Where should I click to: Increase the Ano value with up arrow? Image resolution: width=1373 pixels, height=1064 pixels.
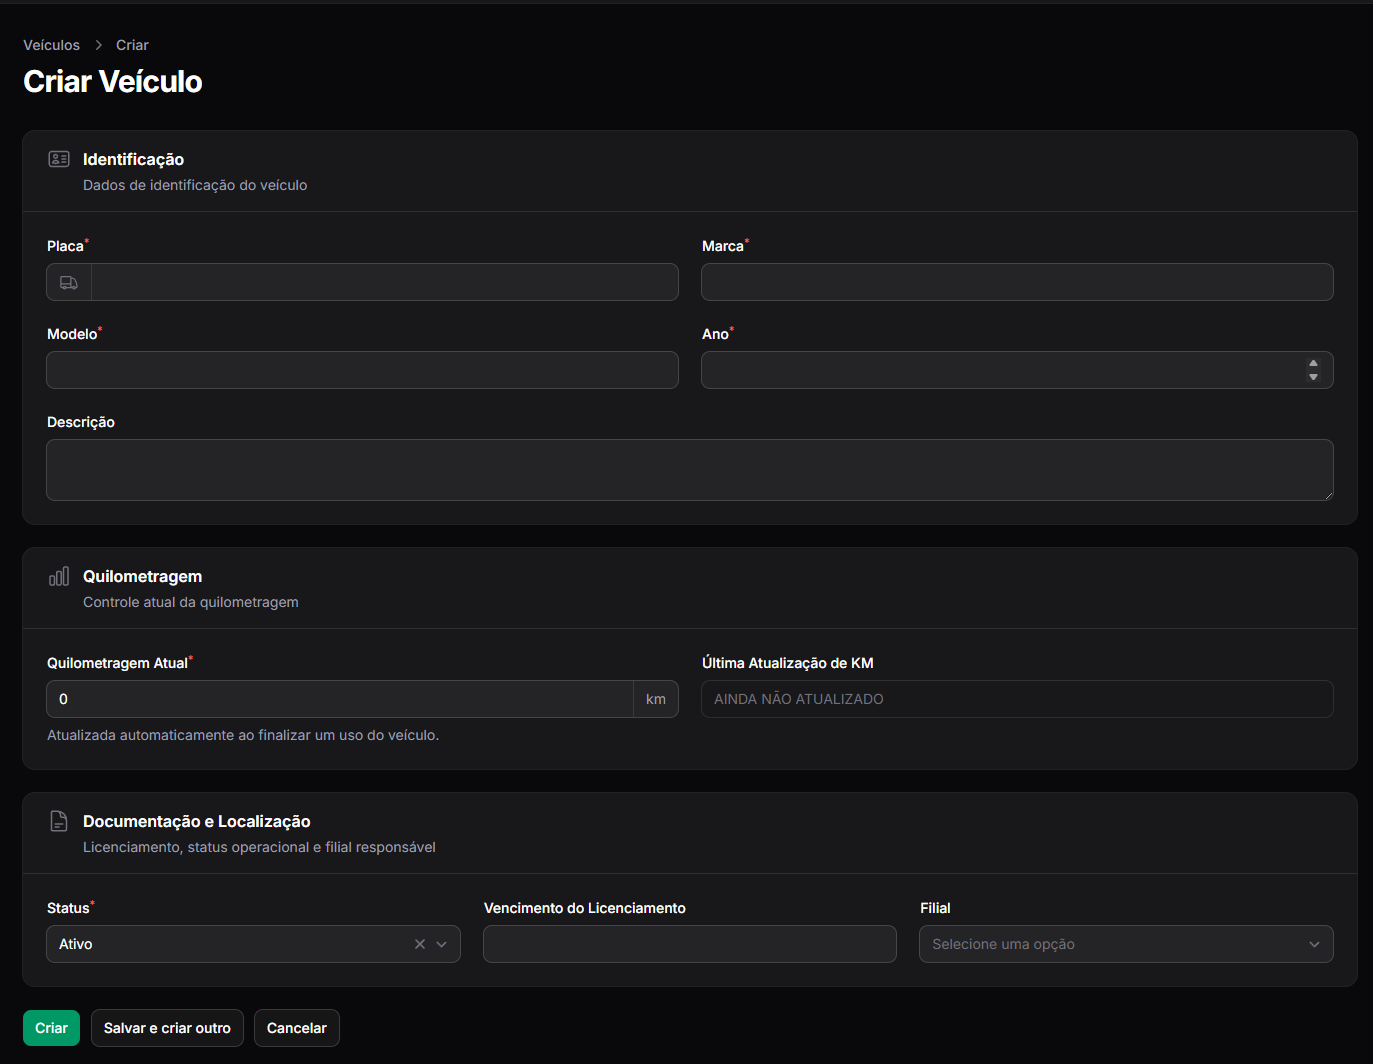tap(1313, 364)
